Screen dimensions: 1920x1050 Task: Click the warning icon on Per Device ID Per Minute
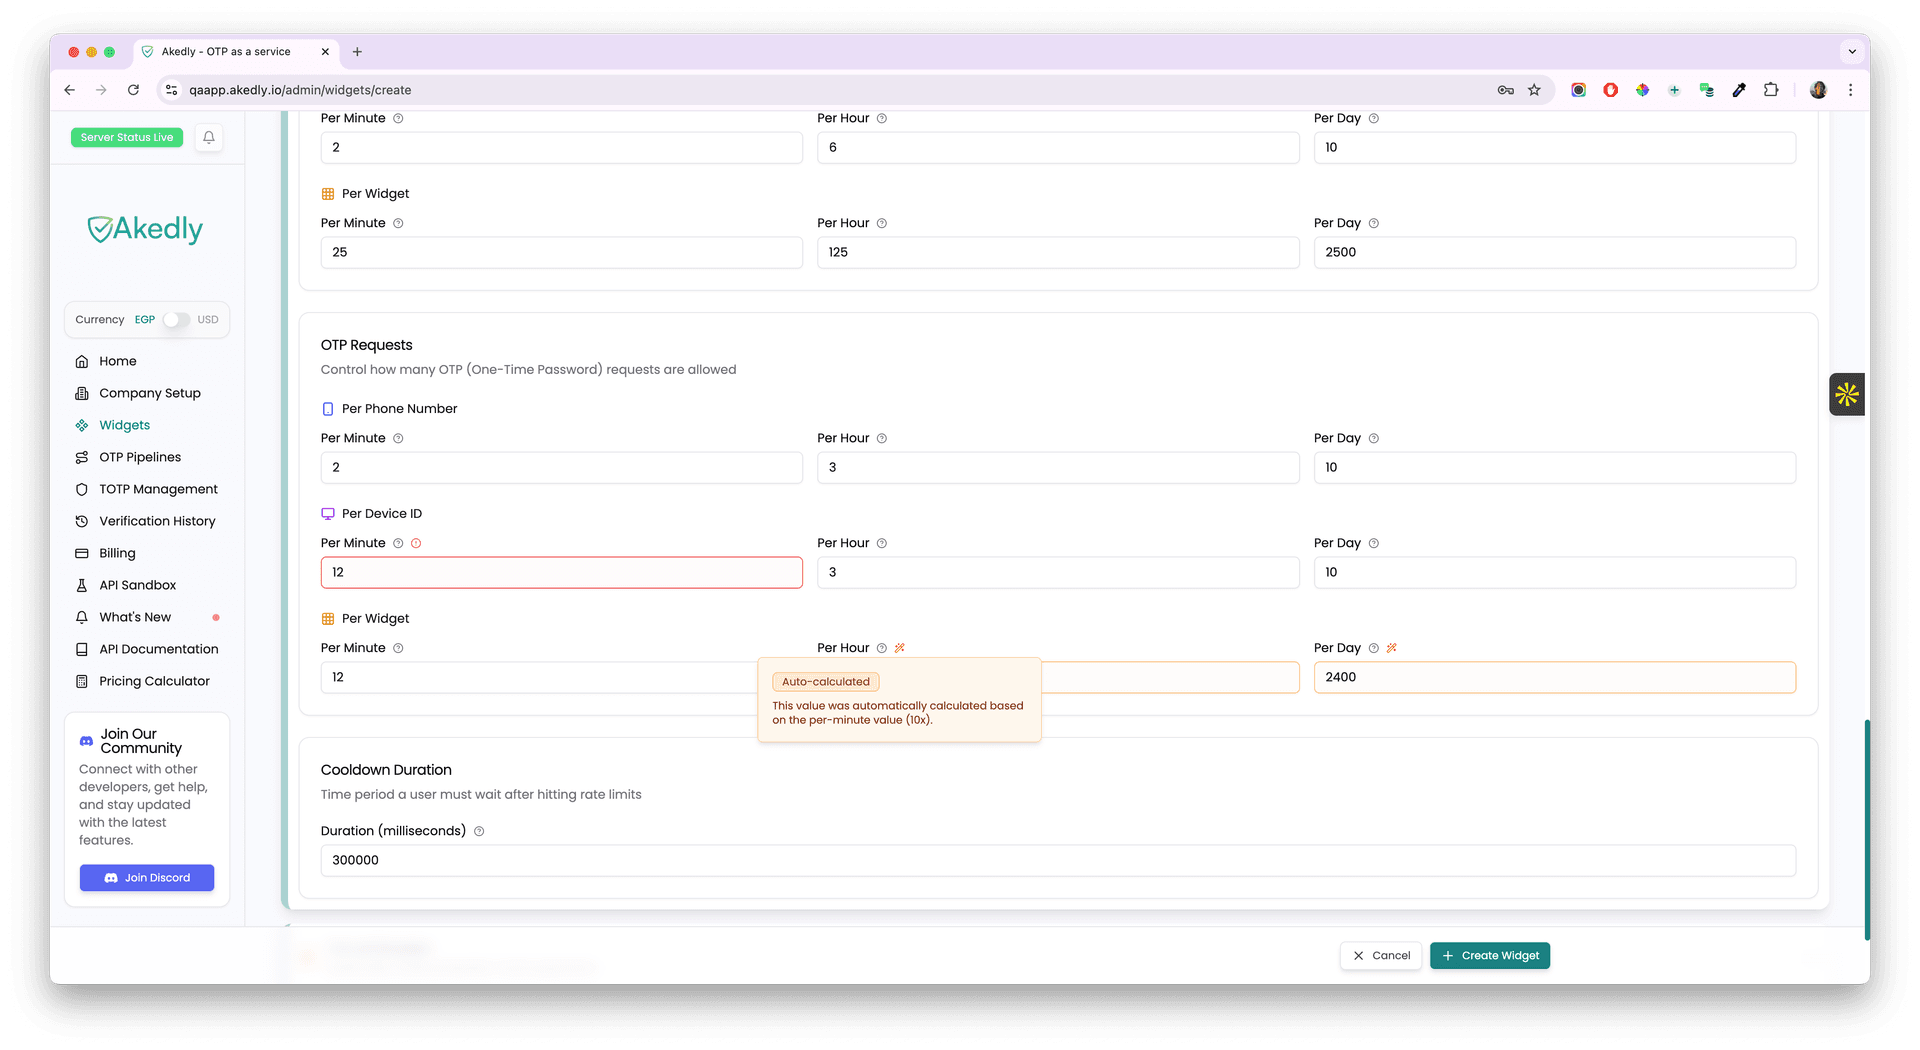pyautogui.click(x=417, y=543)
